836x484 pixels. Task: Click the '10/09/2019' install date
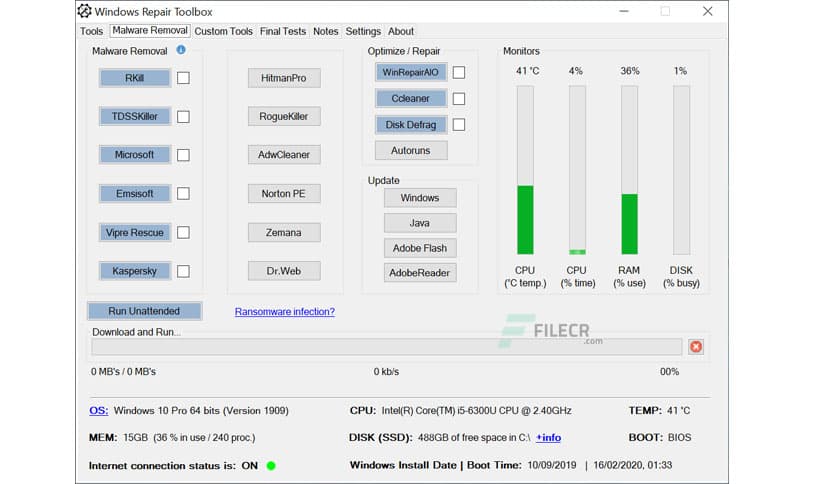[x=552, y=465]
